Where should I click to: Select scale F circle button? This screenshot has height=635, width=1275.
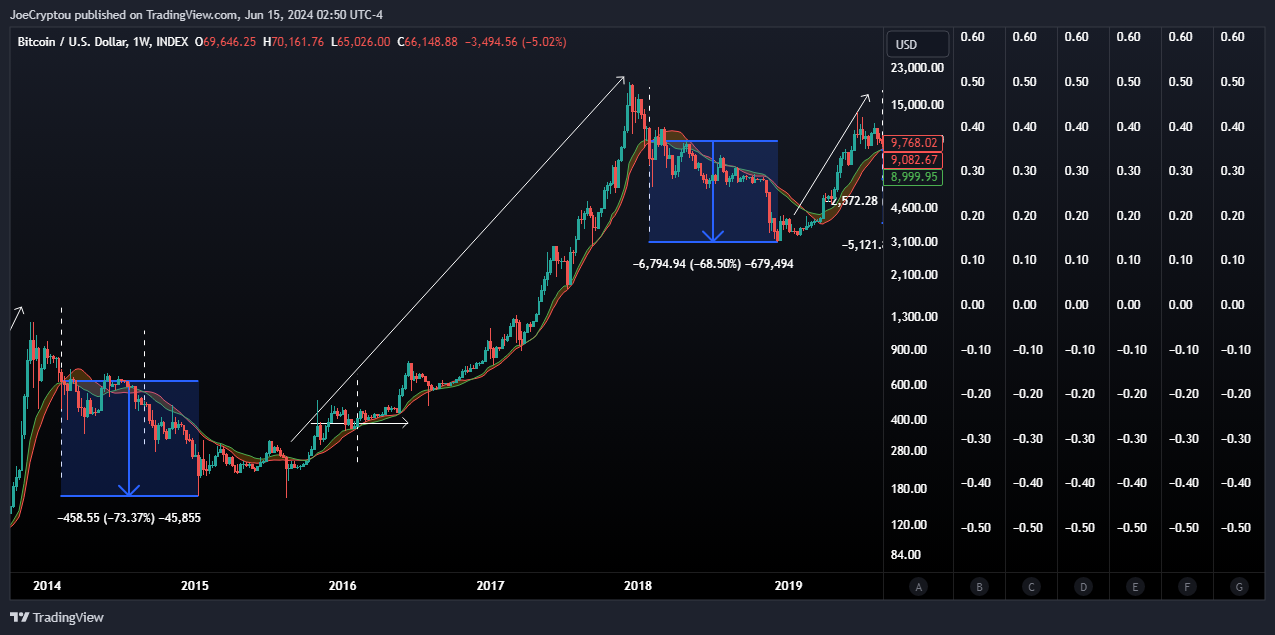1187,588
